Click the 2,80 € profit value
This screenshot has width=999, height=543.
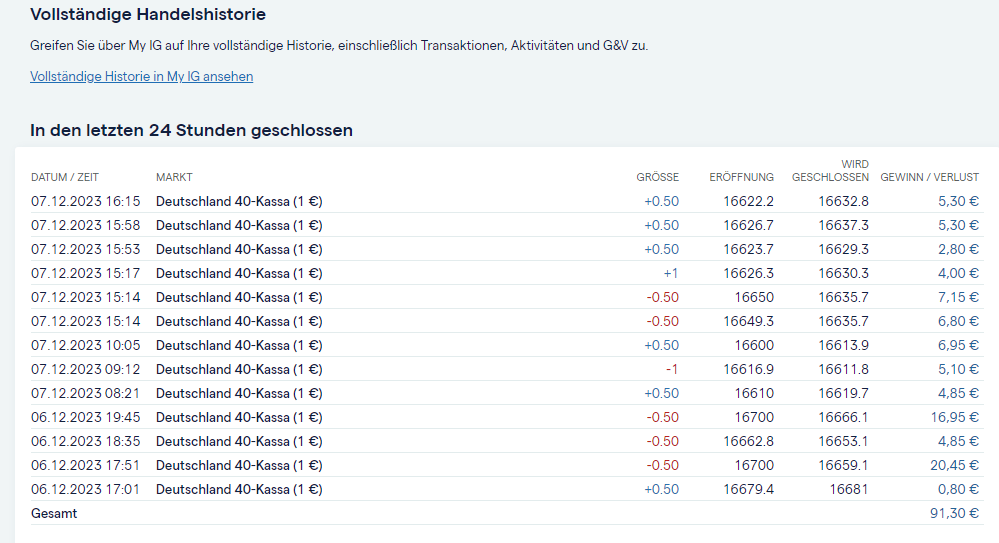pyautogui.click(x=958, y=249)
